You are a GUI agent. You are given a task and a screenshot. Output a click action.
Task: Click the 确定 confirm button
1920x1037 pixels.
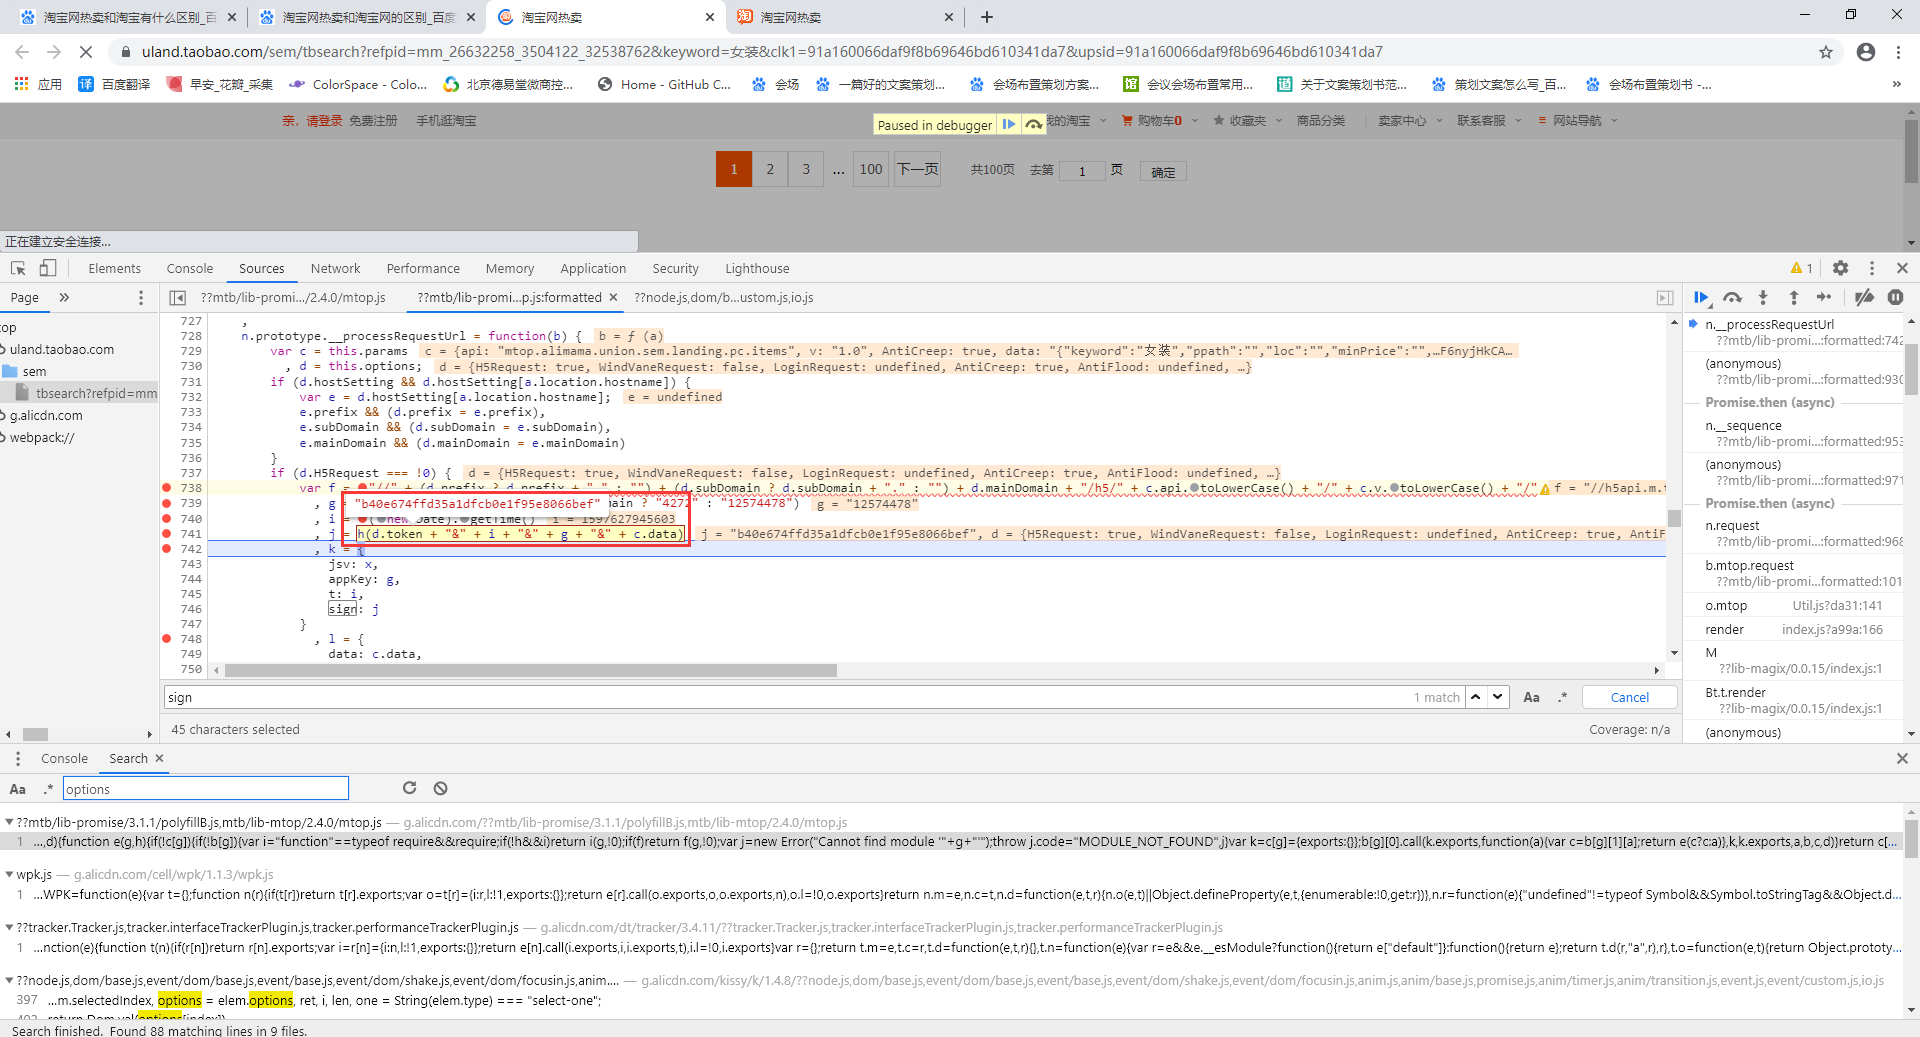[1163, 172]
